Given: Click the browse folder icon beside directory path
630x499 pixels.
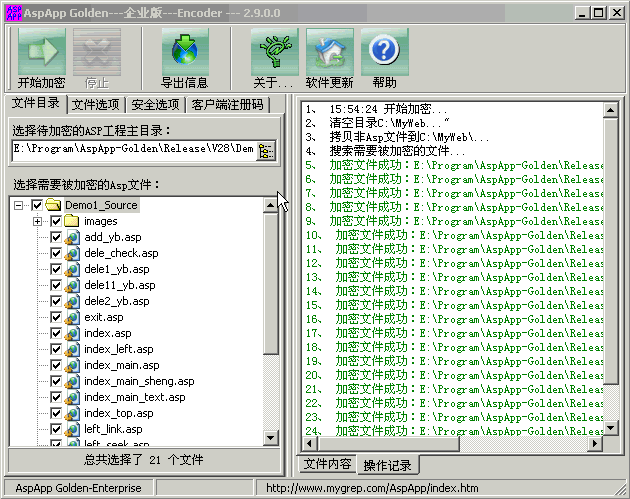Looking at the screenshot, I should coord(266,151).
